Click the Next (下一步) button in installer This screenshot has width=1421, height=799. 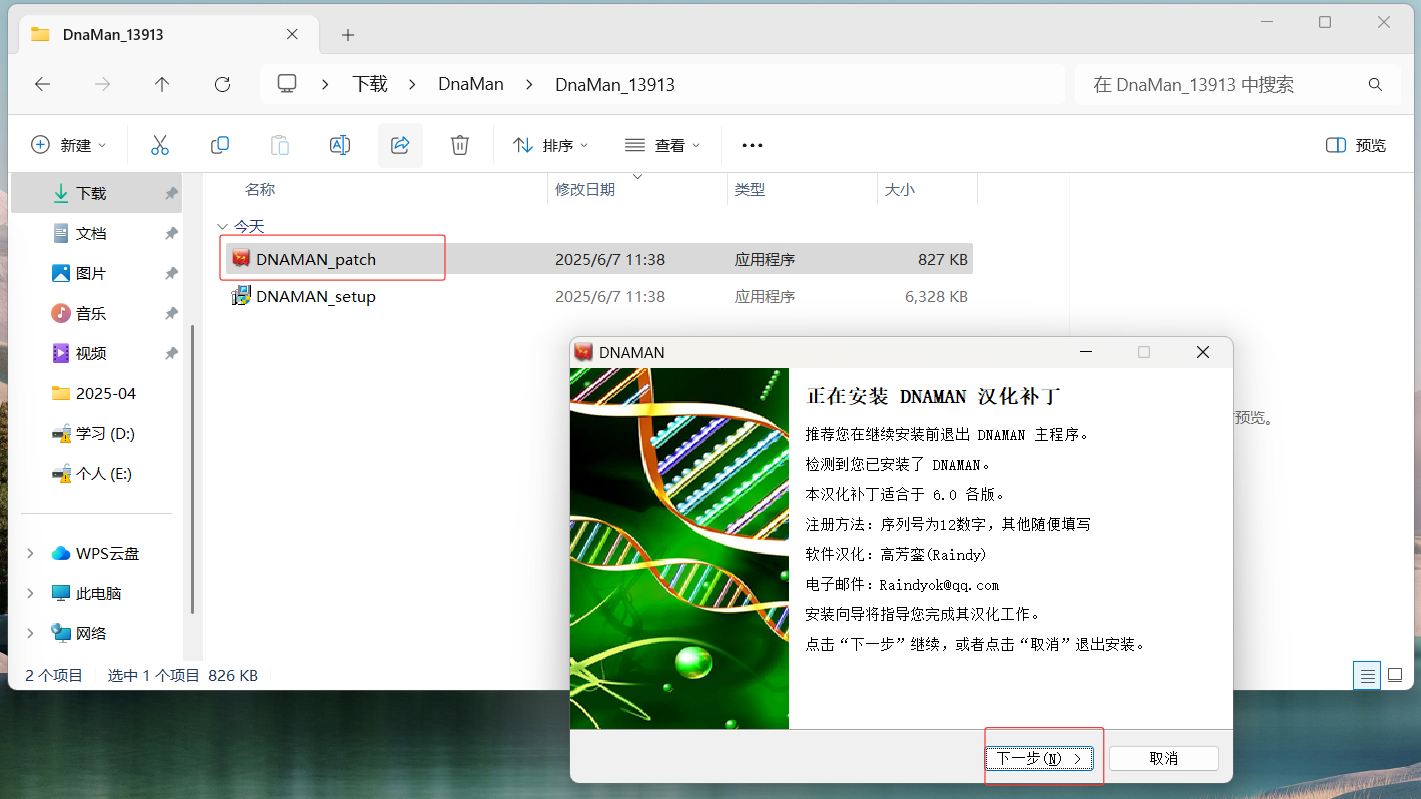pyautogui.click(x=1040, y=758)
